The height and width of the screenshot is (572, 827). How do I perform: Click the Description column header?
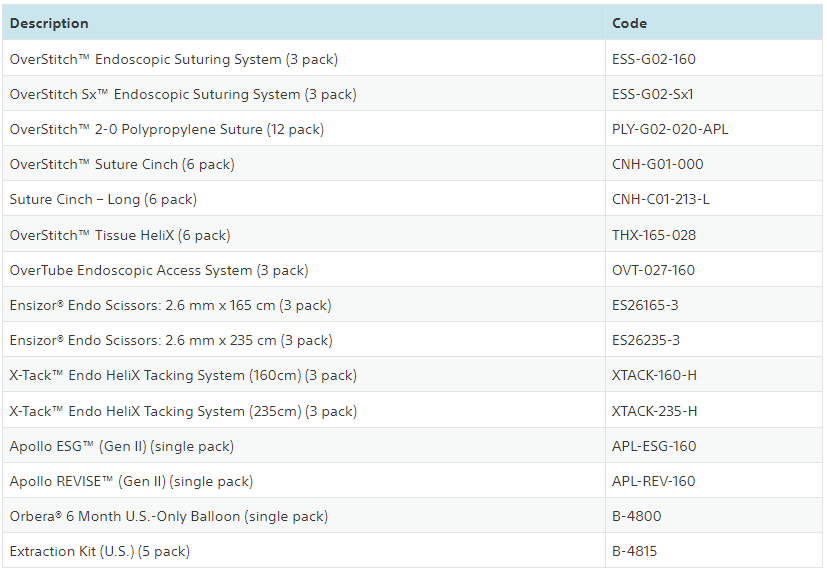[x=49, y=23]
